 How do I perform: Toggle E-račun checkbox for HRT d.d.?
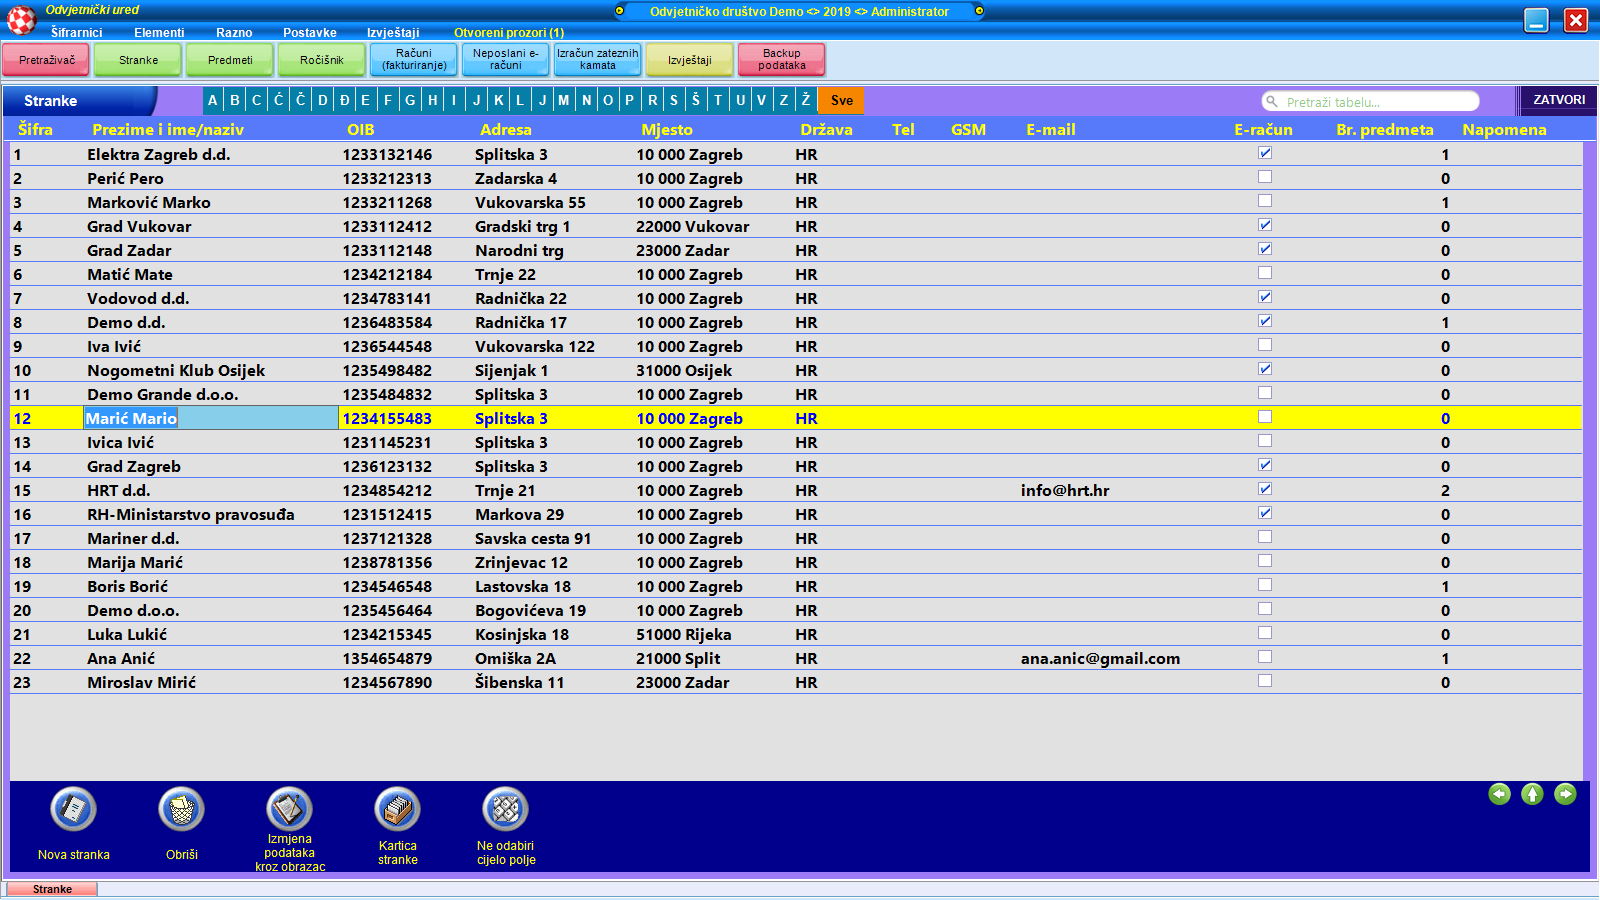tap(1265, 489)
